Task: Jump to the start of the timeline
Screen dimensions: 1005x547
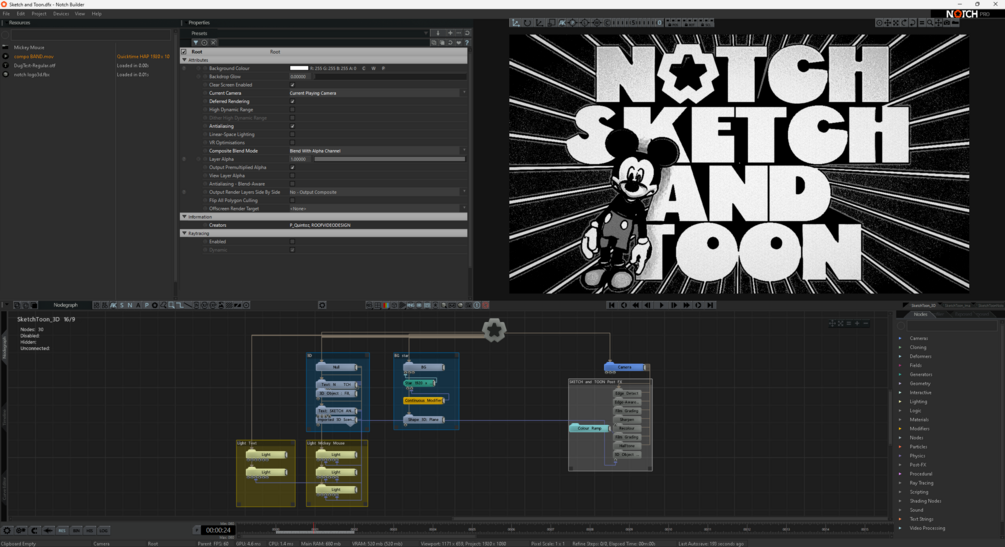Action: coord(611,305)
